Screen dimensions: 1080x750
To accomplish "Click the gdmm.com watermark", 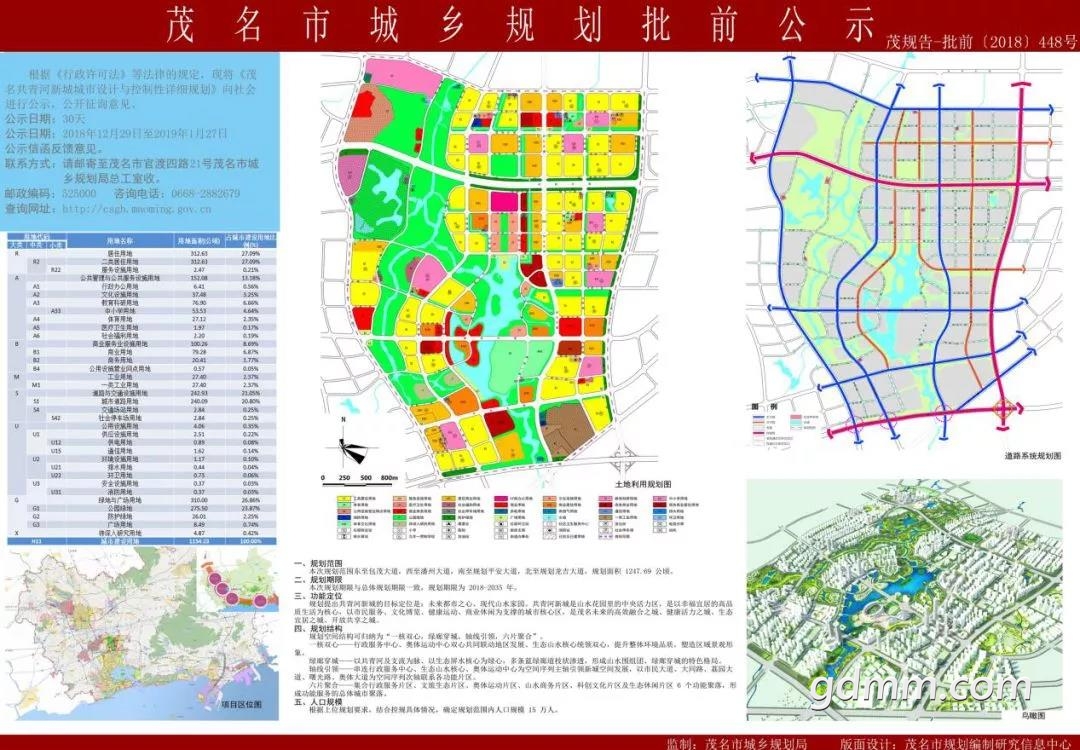I will [x=920, y=686].
